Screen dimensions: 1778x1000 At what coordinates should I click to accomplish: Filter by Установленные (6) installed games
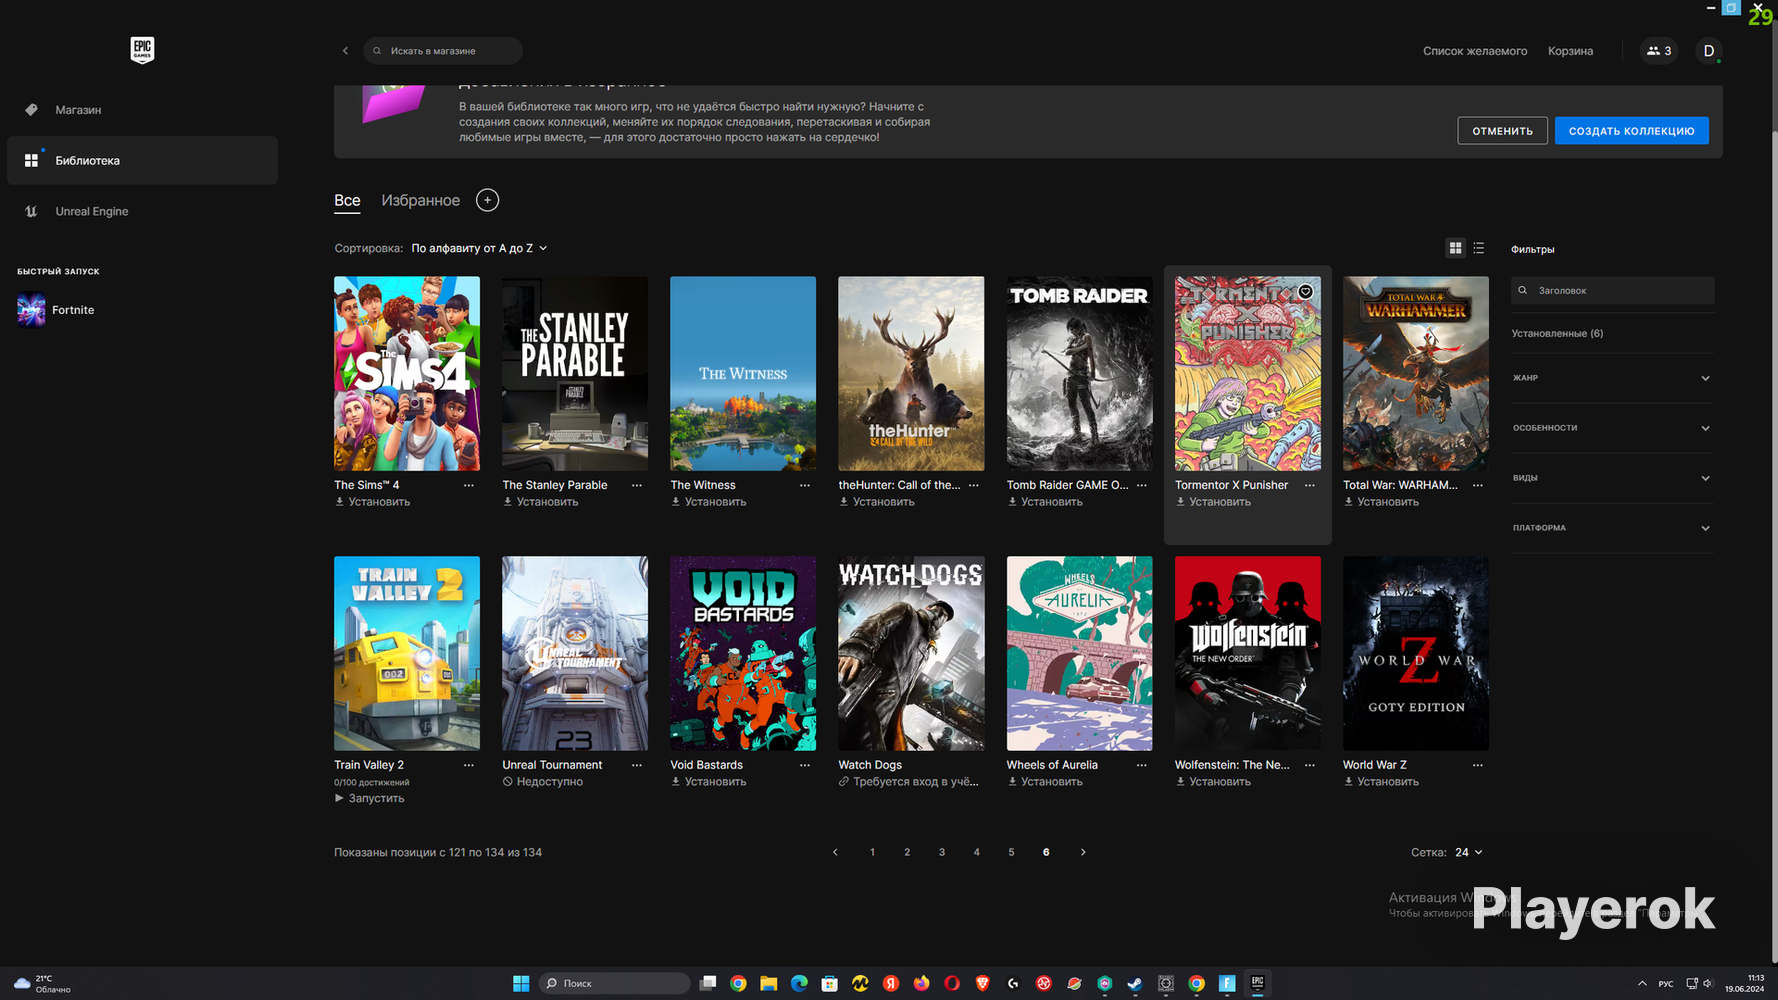coord(1557,334)
